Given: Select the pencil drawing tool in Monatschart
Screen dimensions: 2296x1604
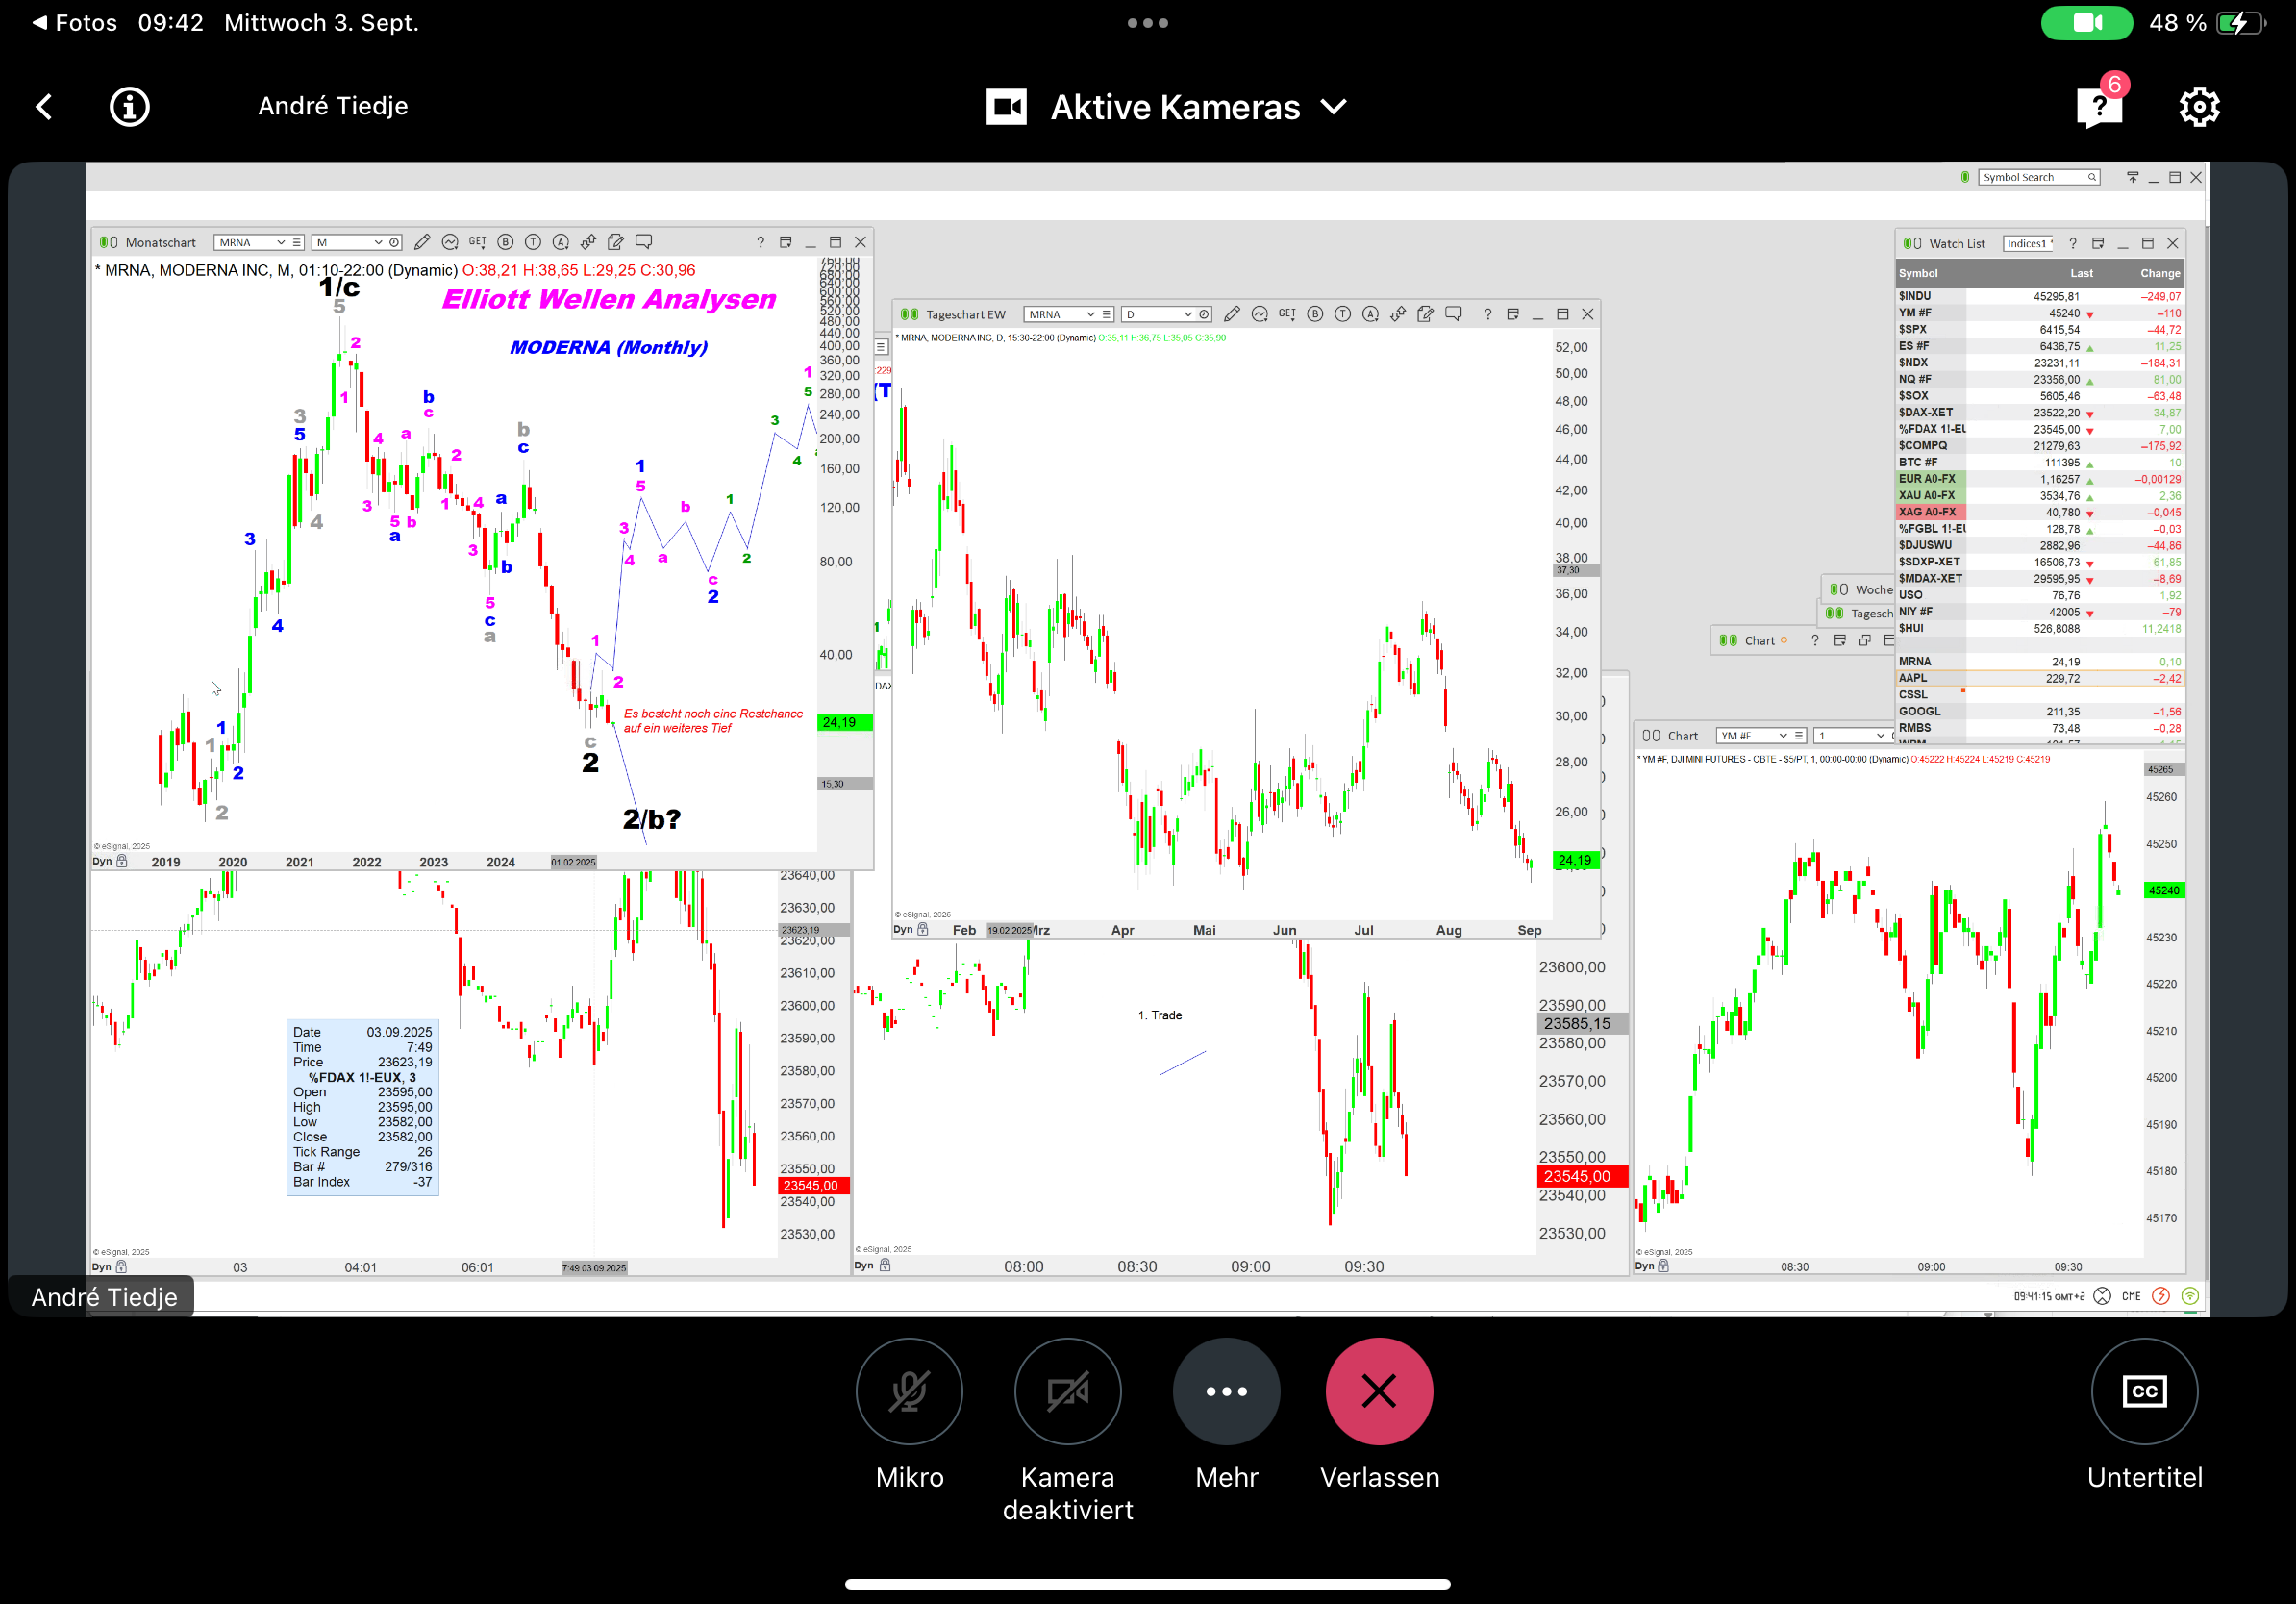Looking at the screenshot, I should pos(422,242).
